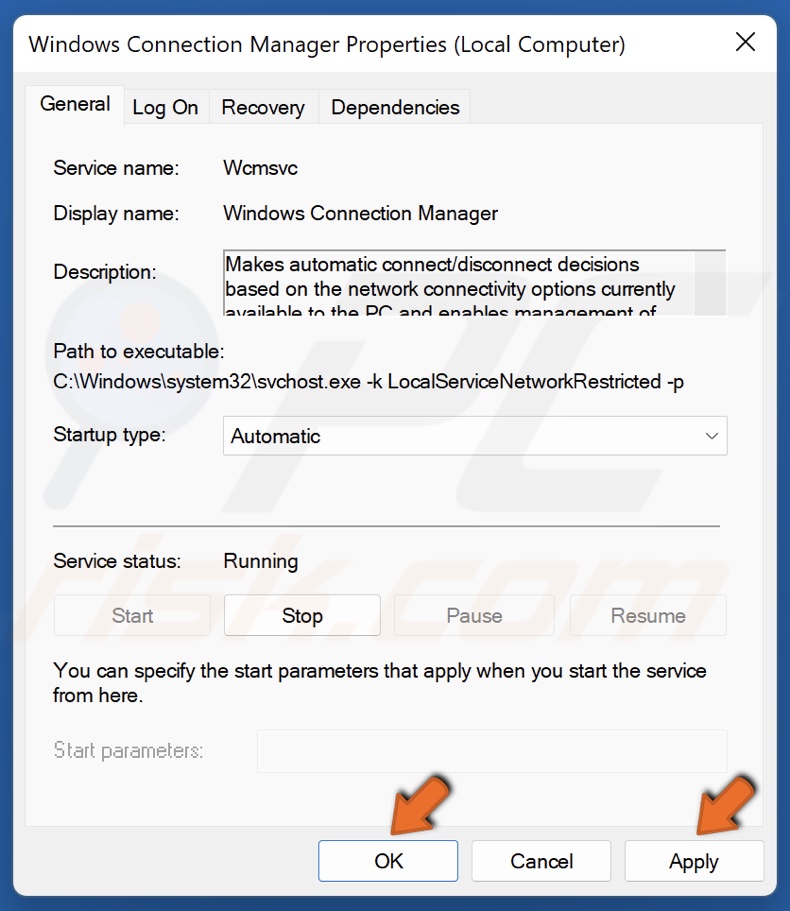Click the Pause service button
790x911 pixels.
click(x=474, y=616)
